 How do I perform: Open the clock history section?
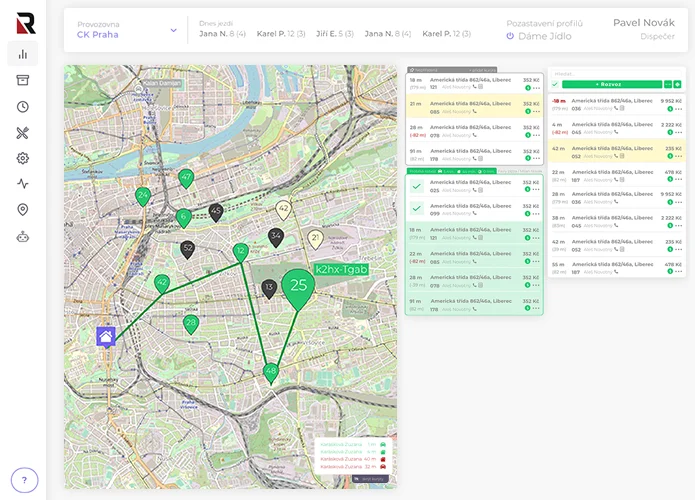click(x=22, y=106)
